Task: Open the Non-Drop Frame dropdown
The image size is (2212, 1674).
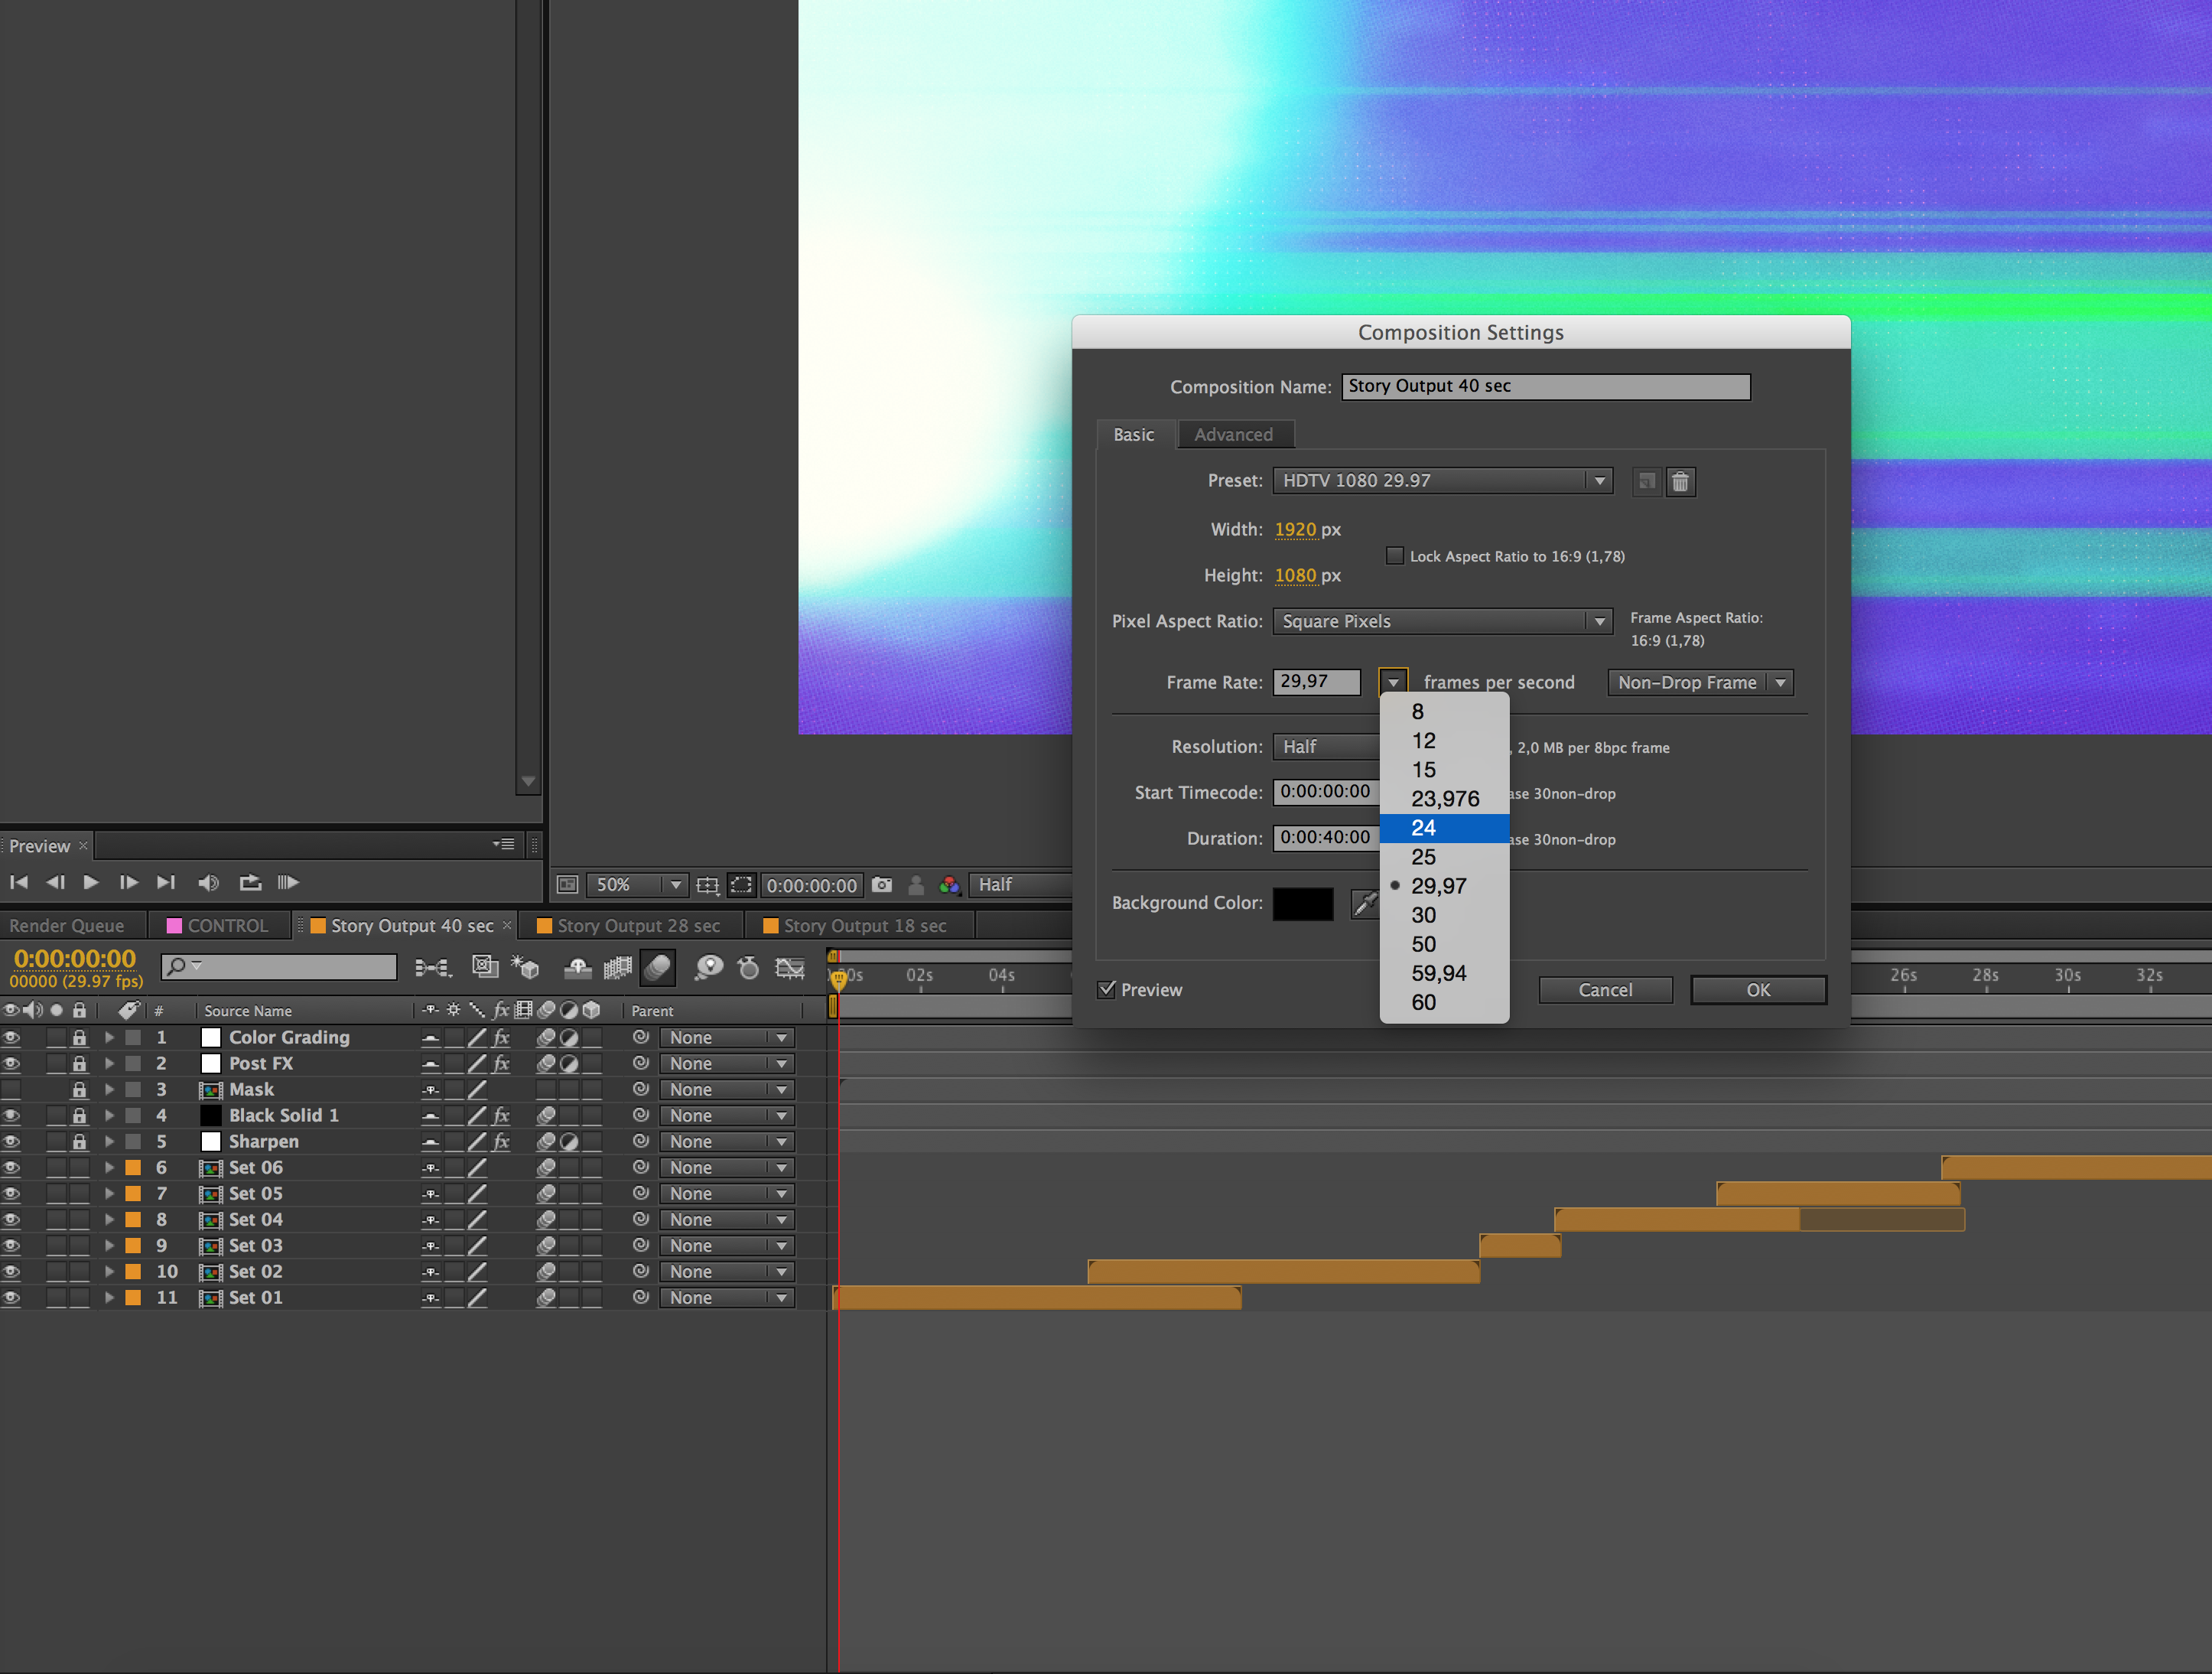Action: [x=1700, y=682]
